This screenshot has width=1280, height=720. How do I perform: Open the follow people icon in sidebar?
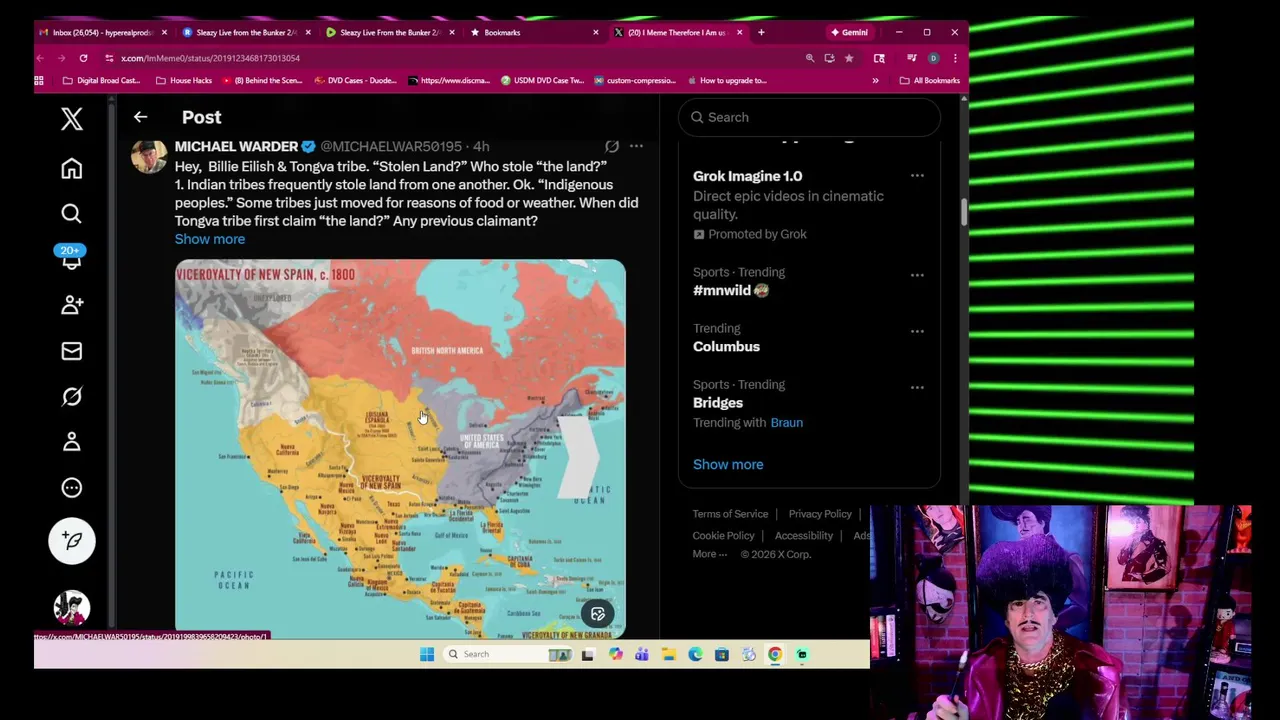(x=71, y=305)
